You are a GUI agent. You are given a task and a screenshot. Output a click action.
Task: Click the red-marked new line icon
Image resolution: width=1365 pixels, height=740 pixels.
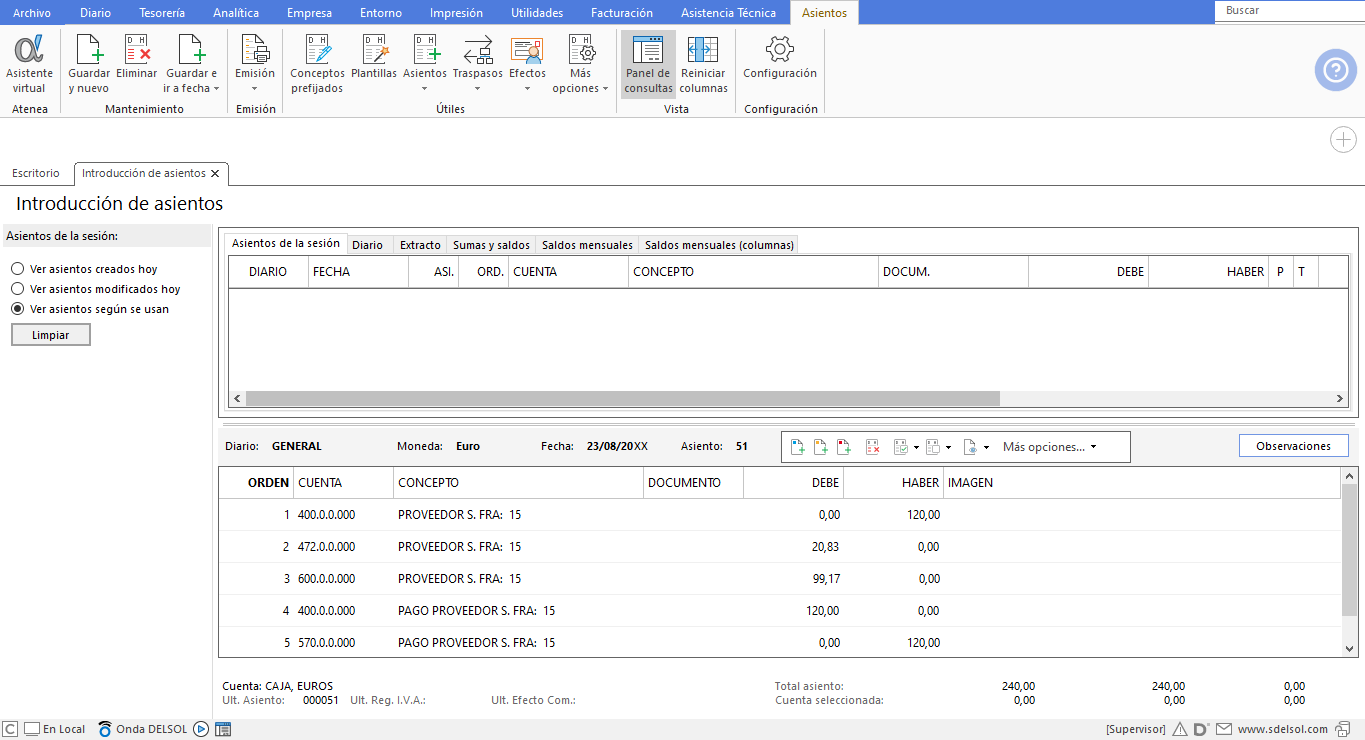[844, 447]
